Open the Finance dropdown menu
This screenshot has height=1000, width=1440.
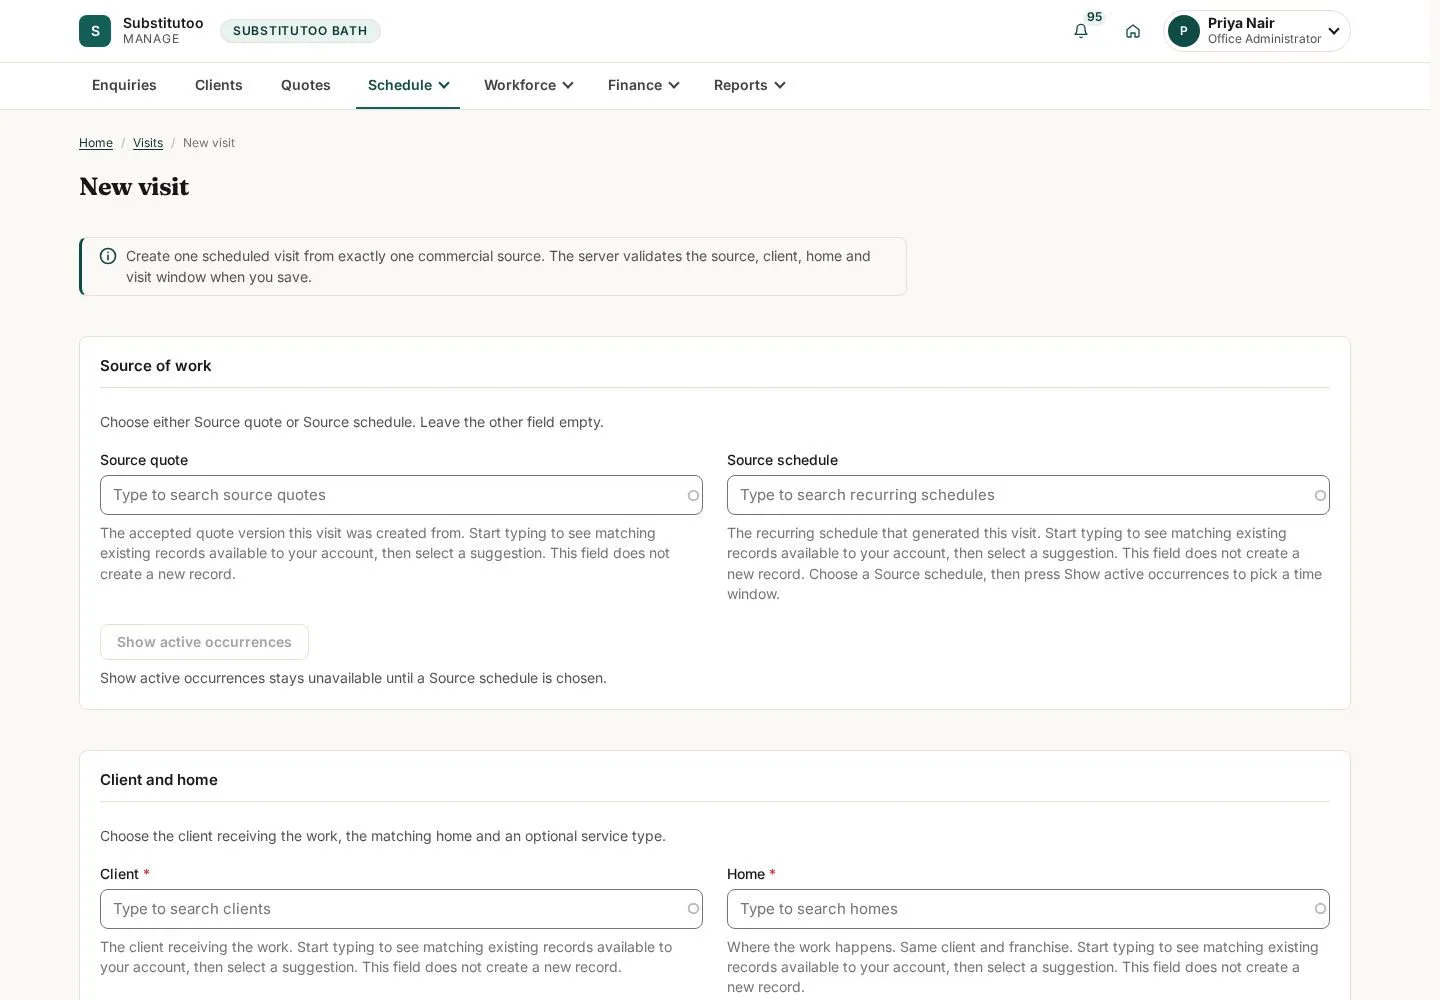click(643, 85)
